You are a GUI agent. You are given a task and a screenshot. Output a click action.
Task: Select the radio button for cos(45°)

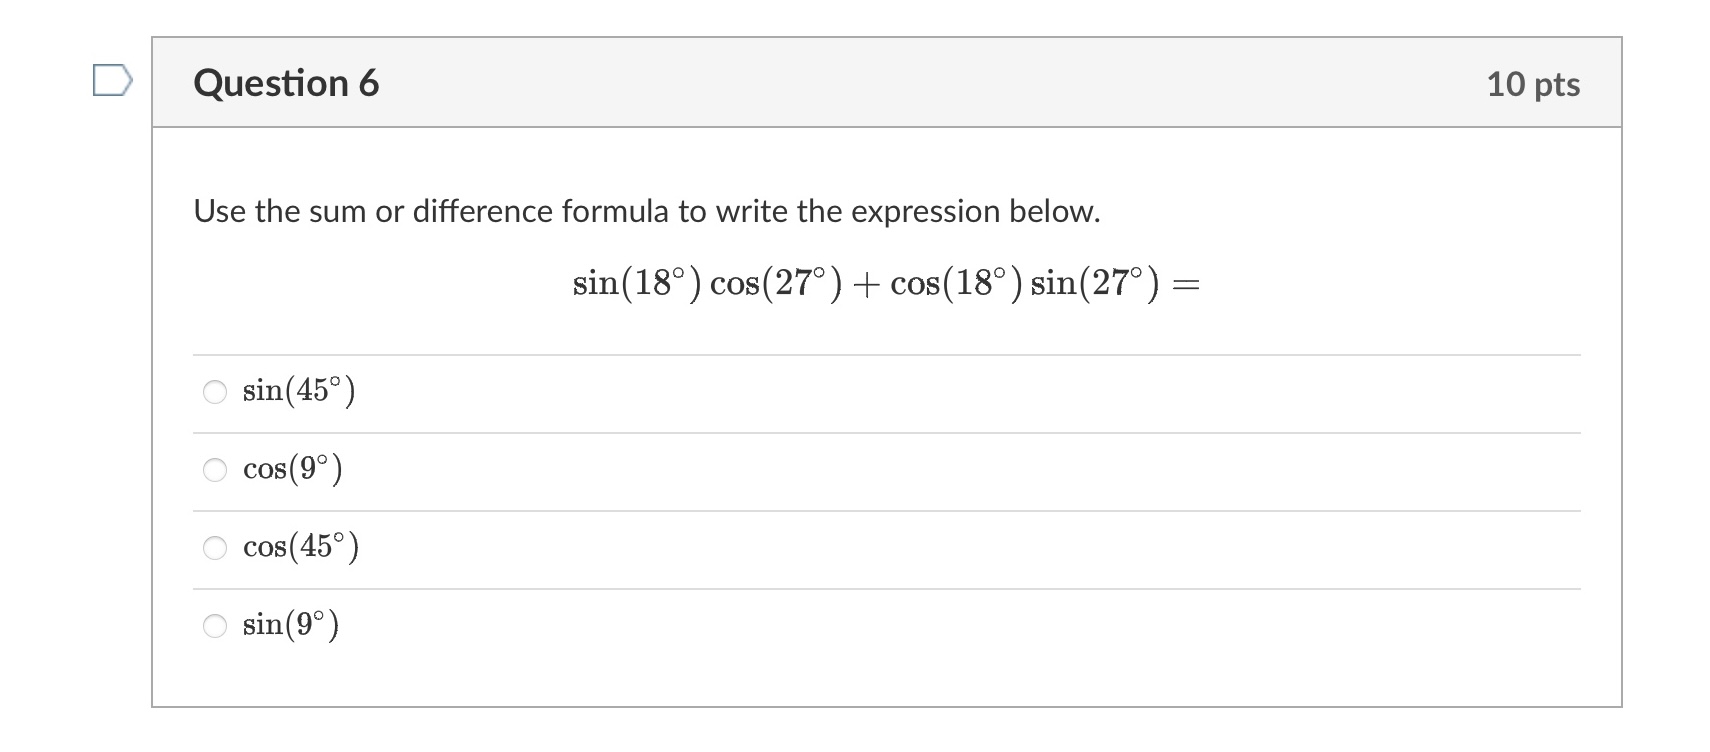[x=214, y=547]
